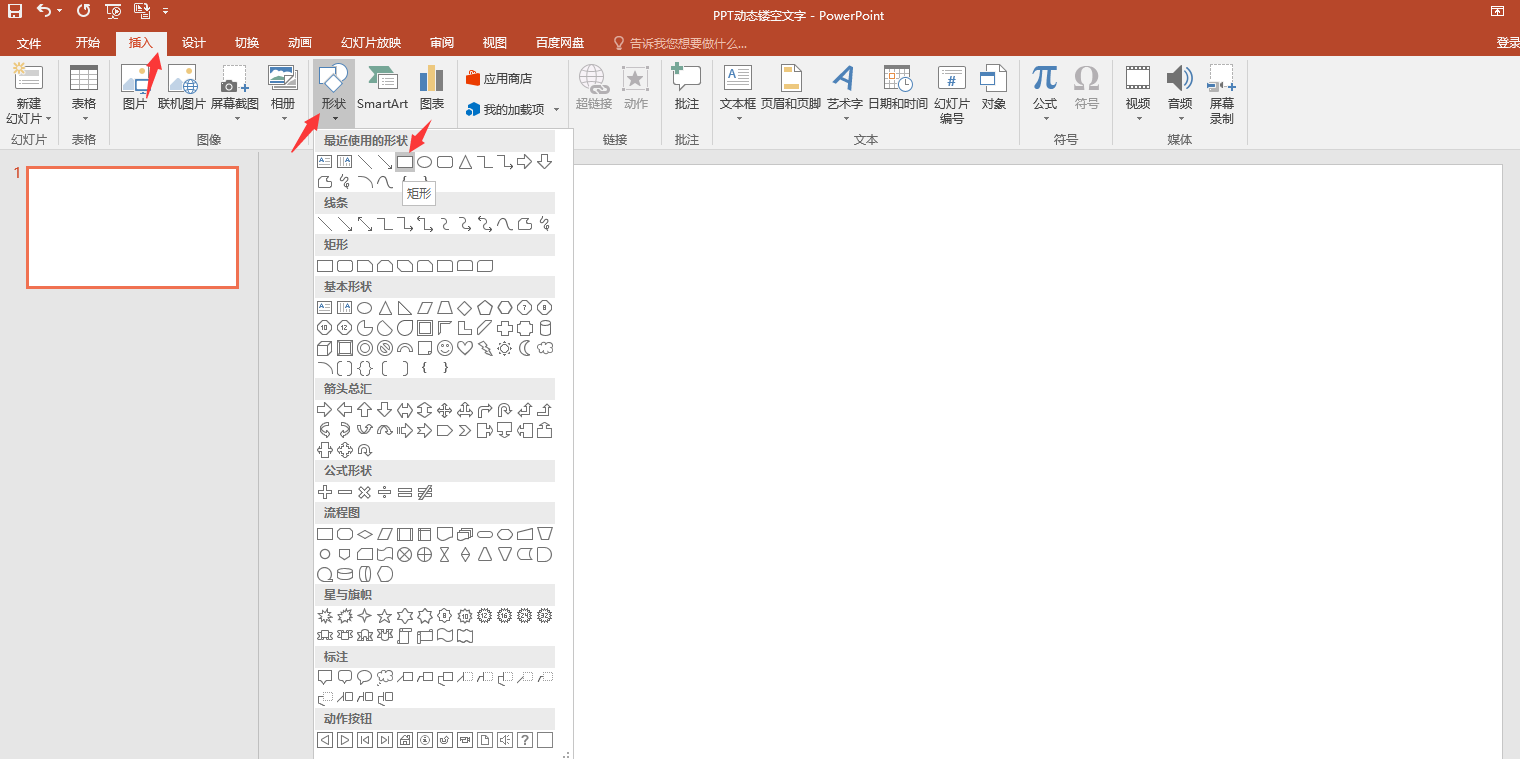
Task: Select the diamond shape in basic shapes
Action: (465, 308)
